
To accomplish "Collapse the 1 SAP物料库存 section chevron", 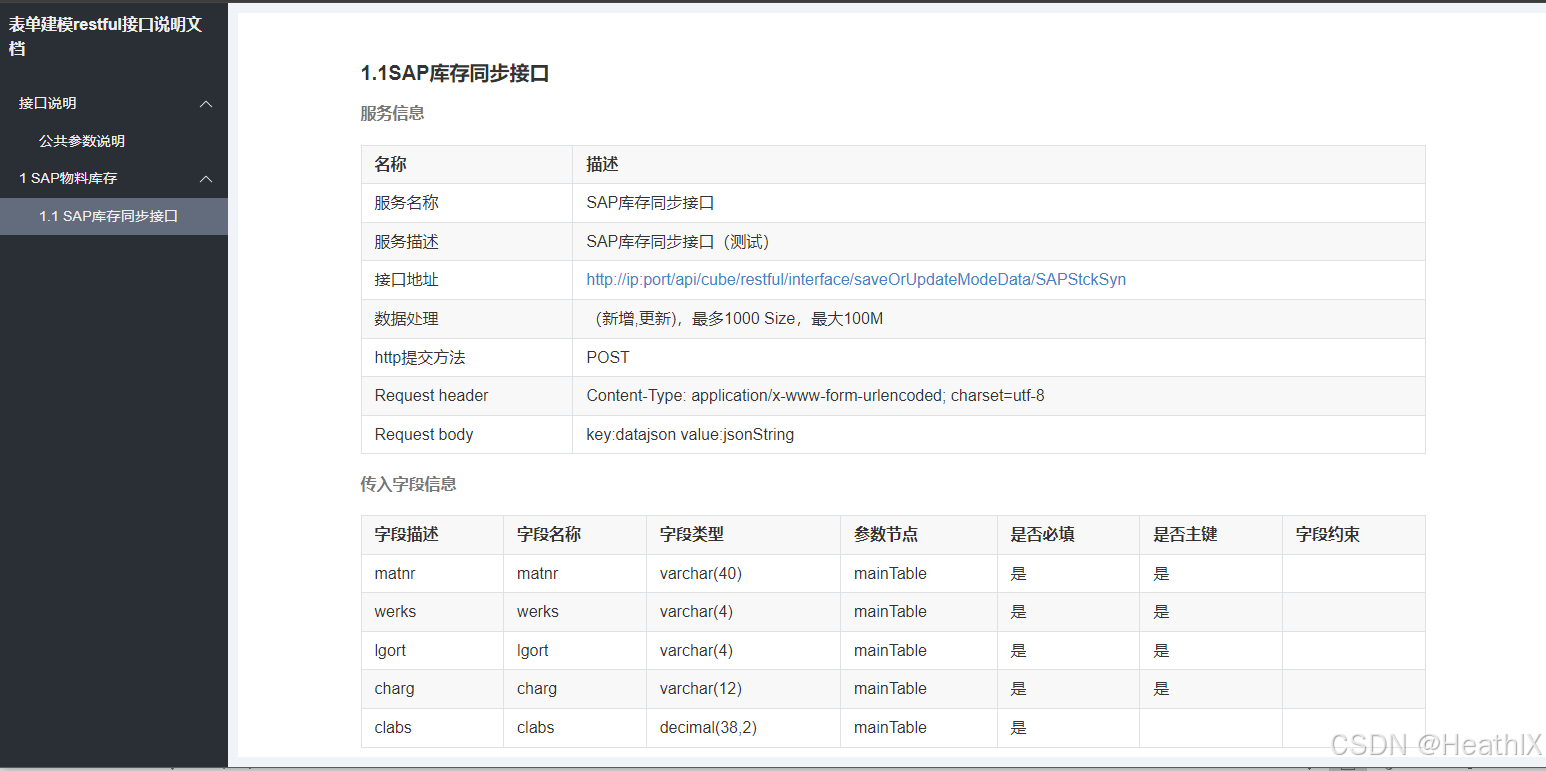I will 206,179.
